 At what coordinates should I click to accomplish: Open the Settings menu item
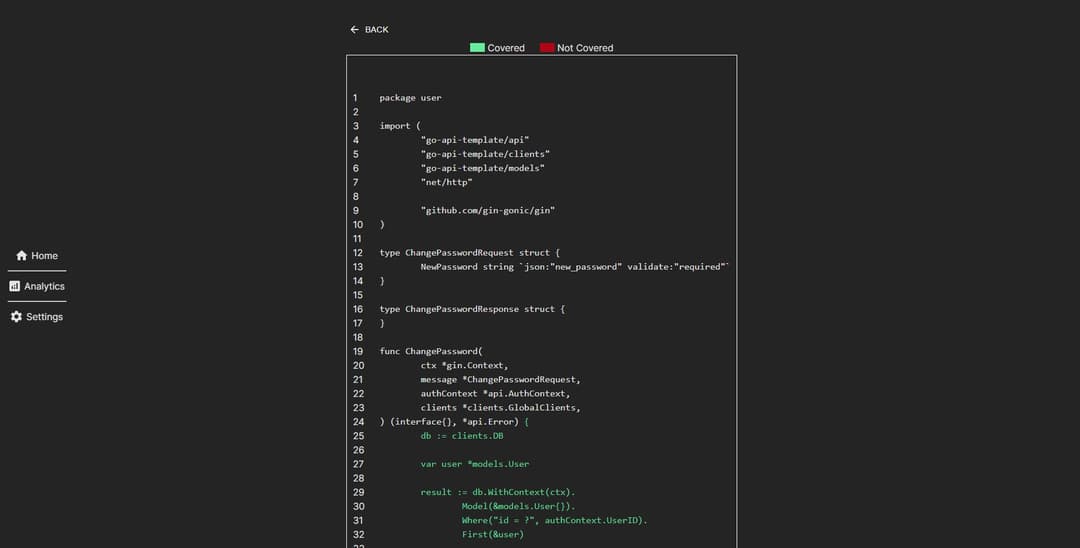click(x=37, y=317)
